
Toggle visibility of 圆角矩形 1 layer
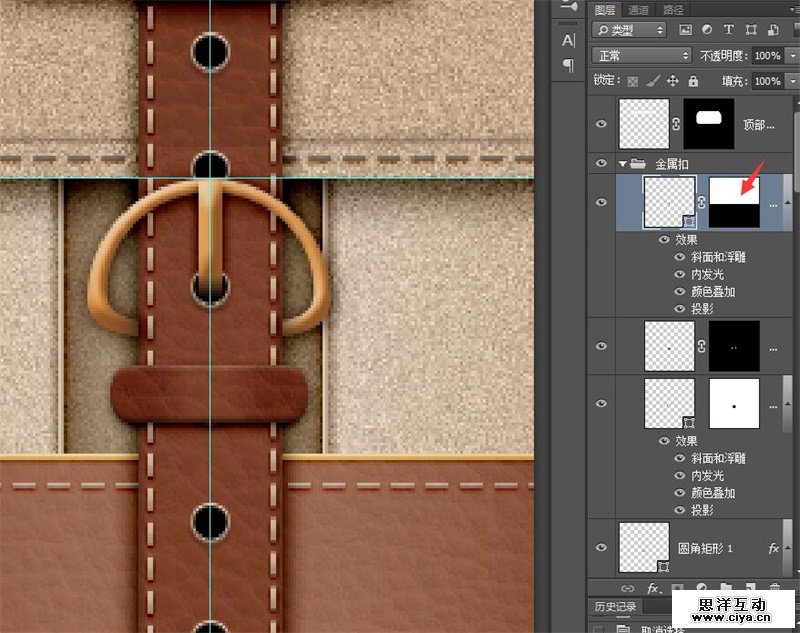pos(601,547)
